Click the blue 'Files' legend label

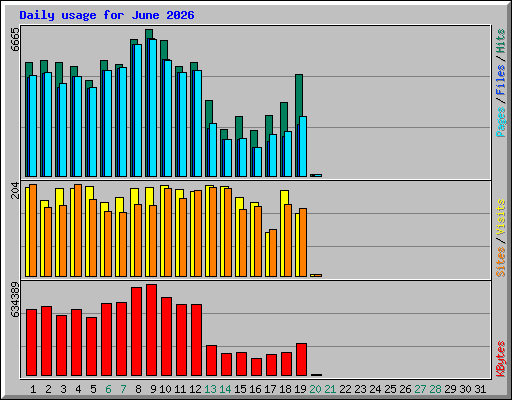(501, 79)
